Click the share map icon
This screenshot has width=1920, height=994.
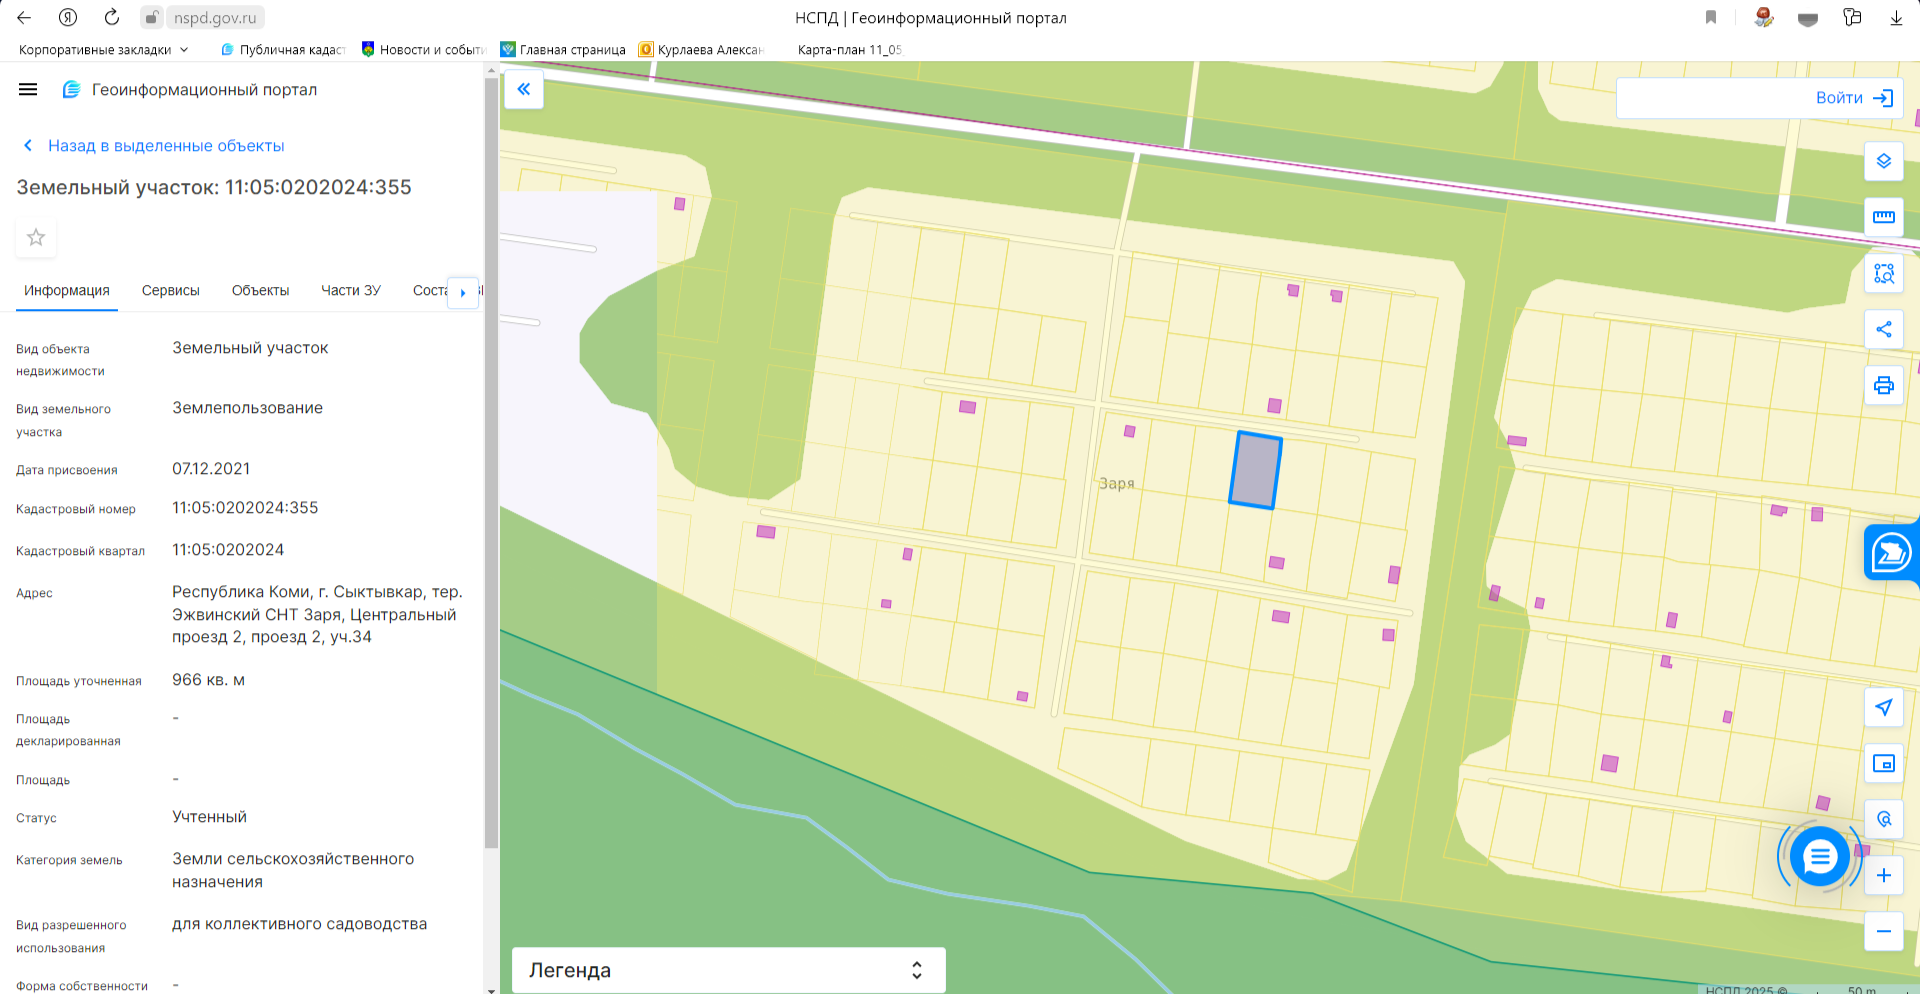pos(1883,329)
